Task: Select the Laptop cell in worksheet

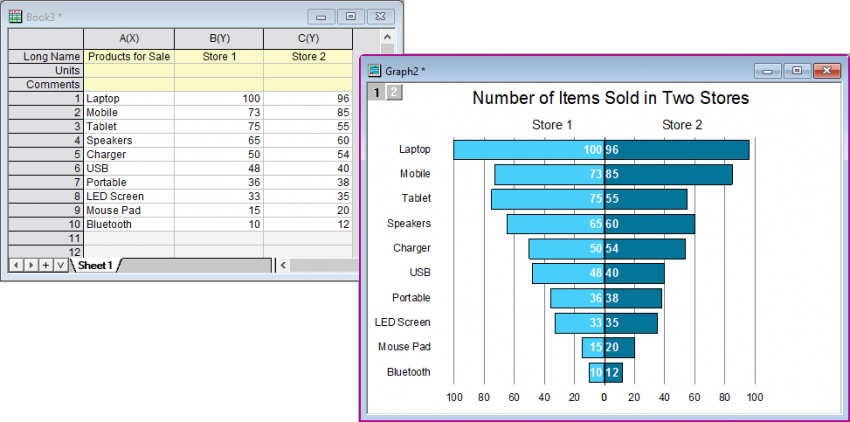Action: point(129,99)
